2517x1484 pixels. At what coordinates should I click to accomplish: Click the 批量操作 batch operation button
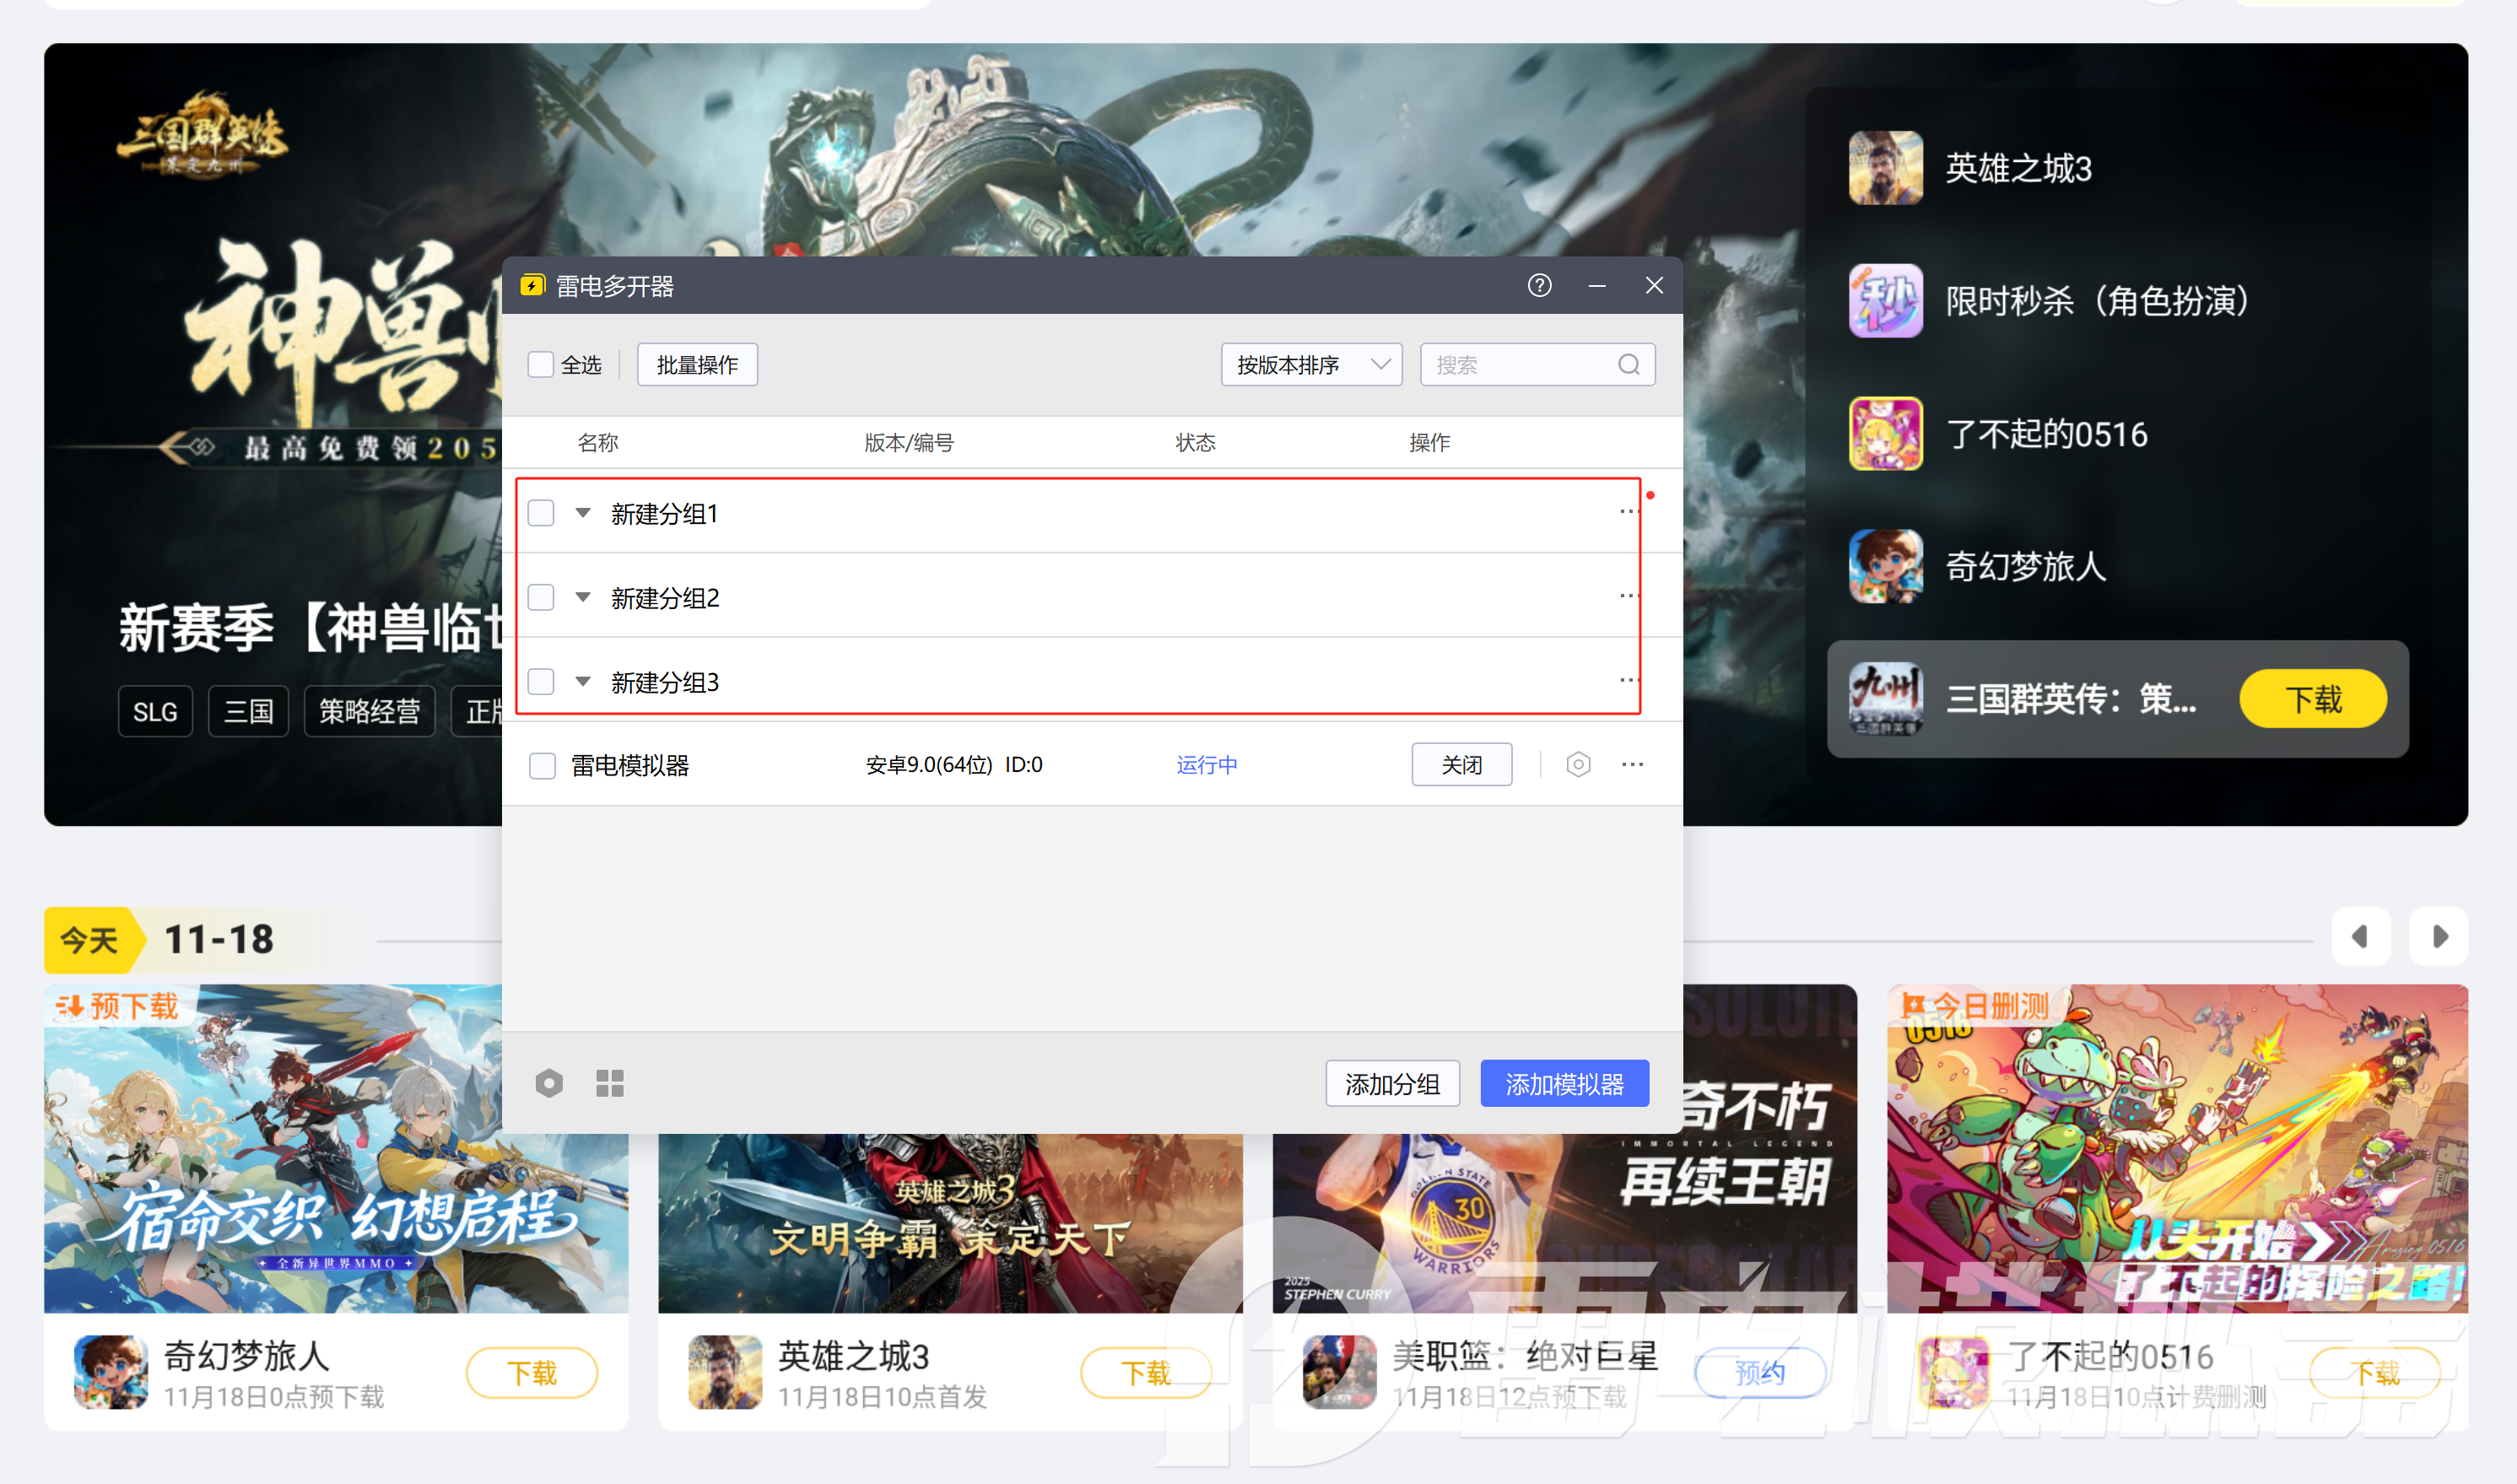click(696, 364)
